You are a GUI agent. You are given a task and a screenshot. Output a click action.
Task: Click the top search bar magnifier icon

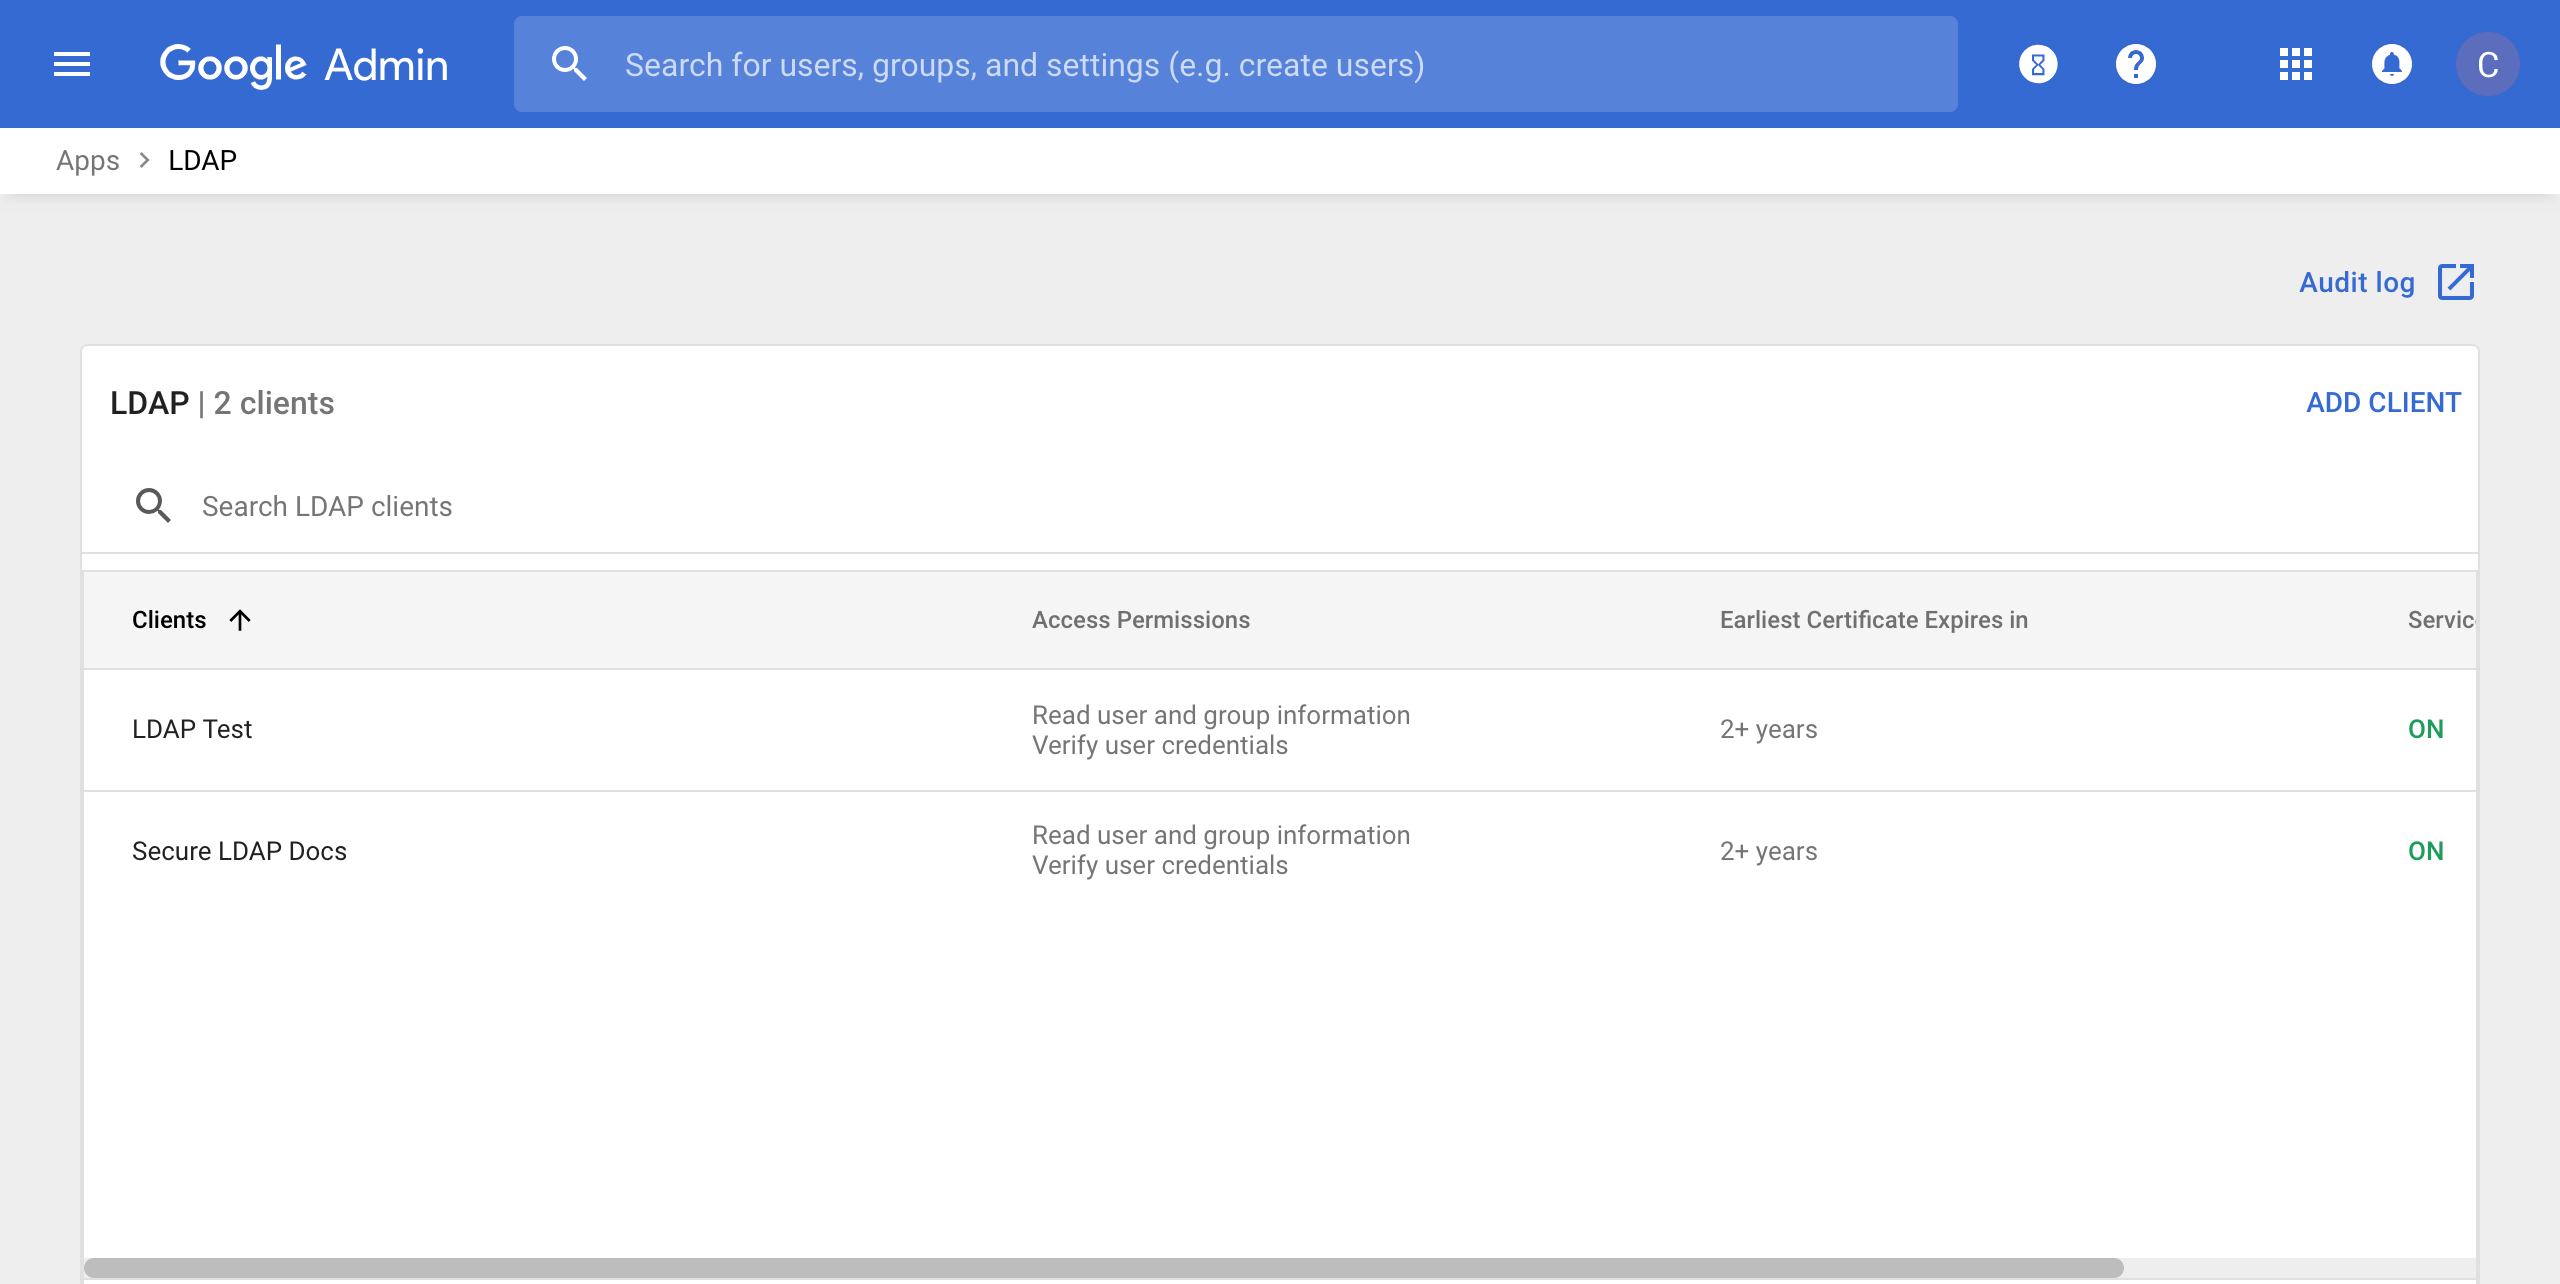(569, 64)
